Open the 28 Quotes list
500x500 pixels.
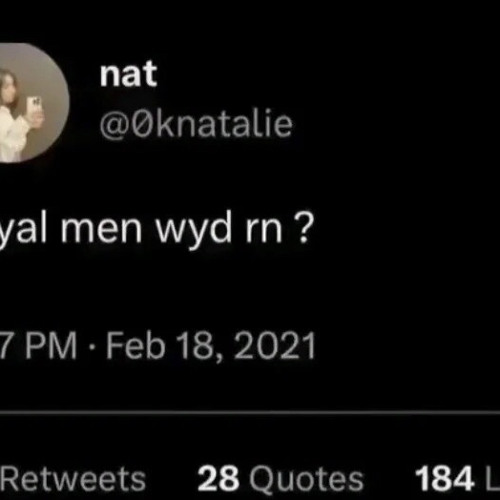click(x=280, y=479)
